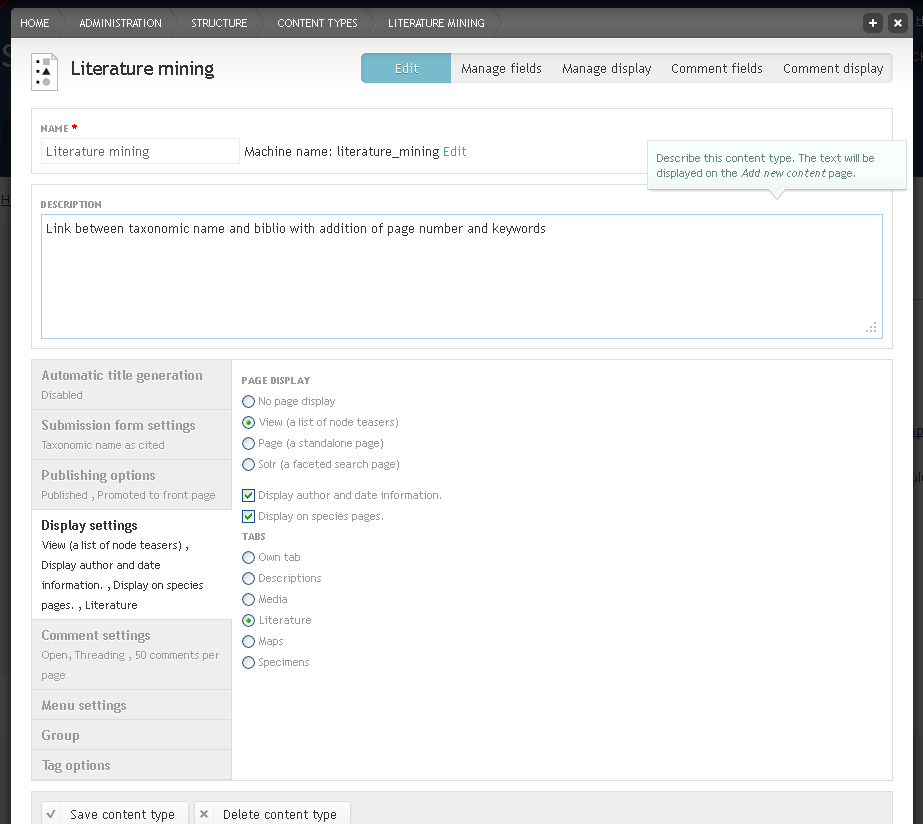Viewport: 923px width, 824px height.
Task: Open the Comment display tab
Action: pos(833,68)
